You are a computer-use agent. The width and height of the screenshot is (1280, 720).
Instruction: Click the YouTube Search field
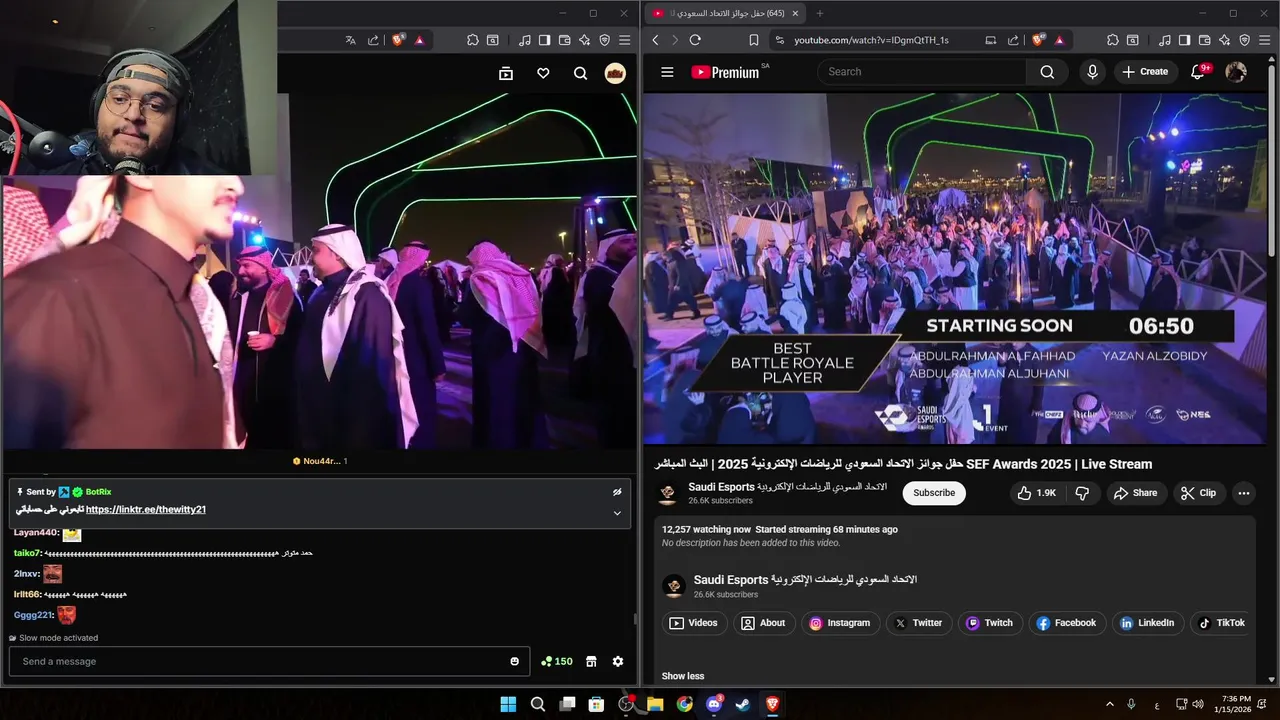tap(922, 72)
